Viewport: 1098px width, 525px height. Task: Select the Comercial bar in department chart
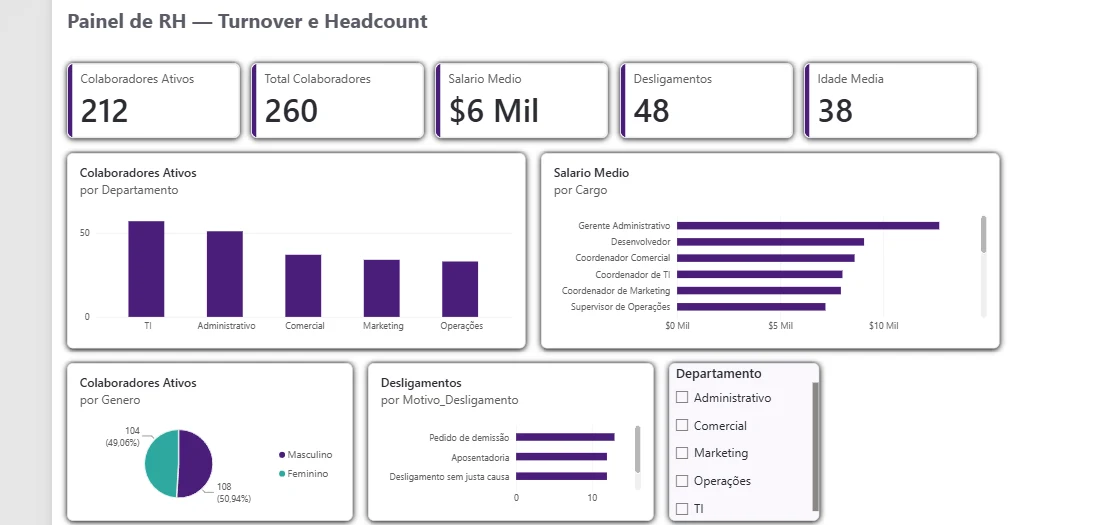tap(303, 286)
